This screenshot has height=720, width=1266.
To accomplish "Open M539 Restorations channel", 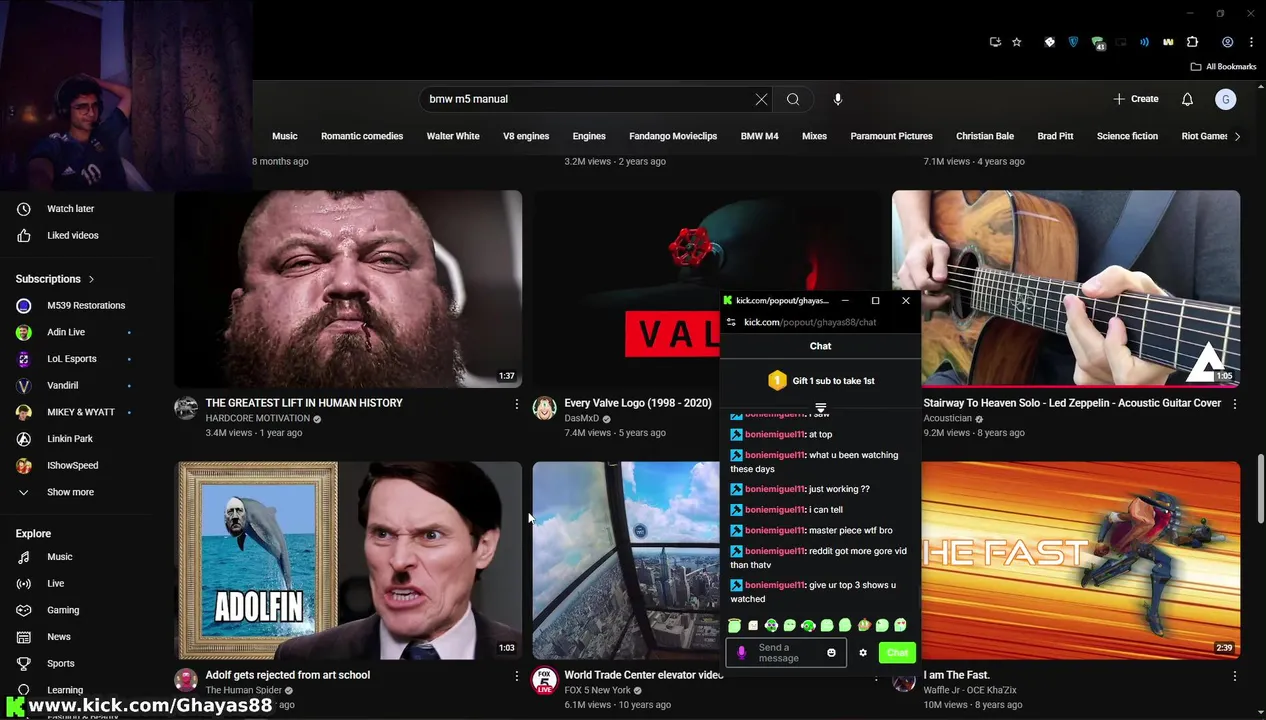I will point(85,306).
